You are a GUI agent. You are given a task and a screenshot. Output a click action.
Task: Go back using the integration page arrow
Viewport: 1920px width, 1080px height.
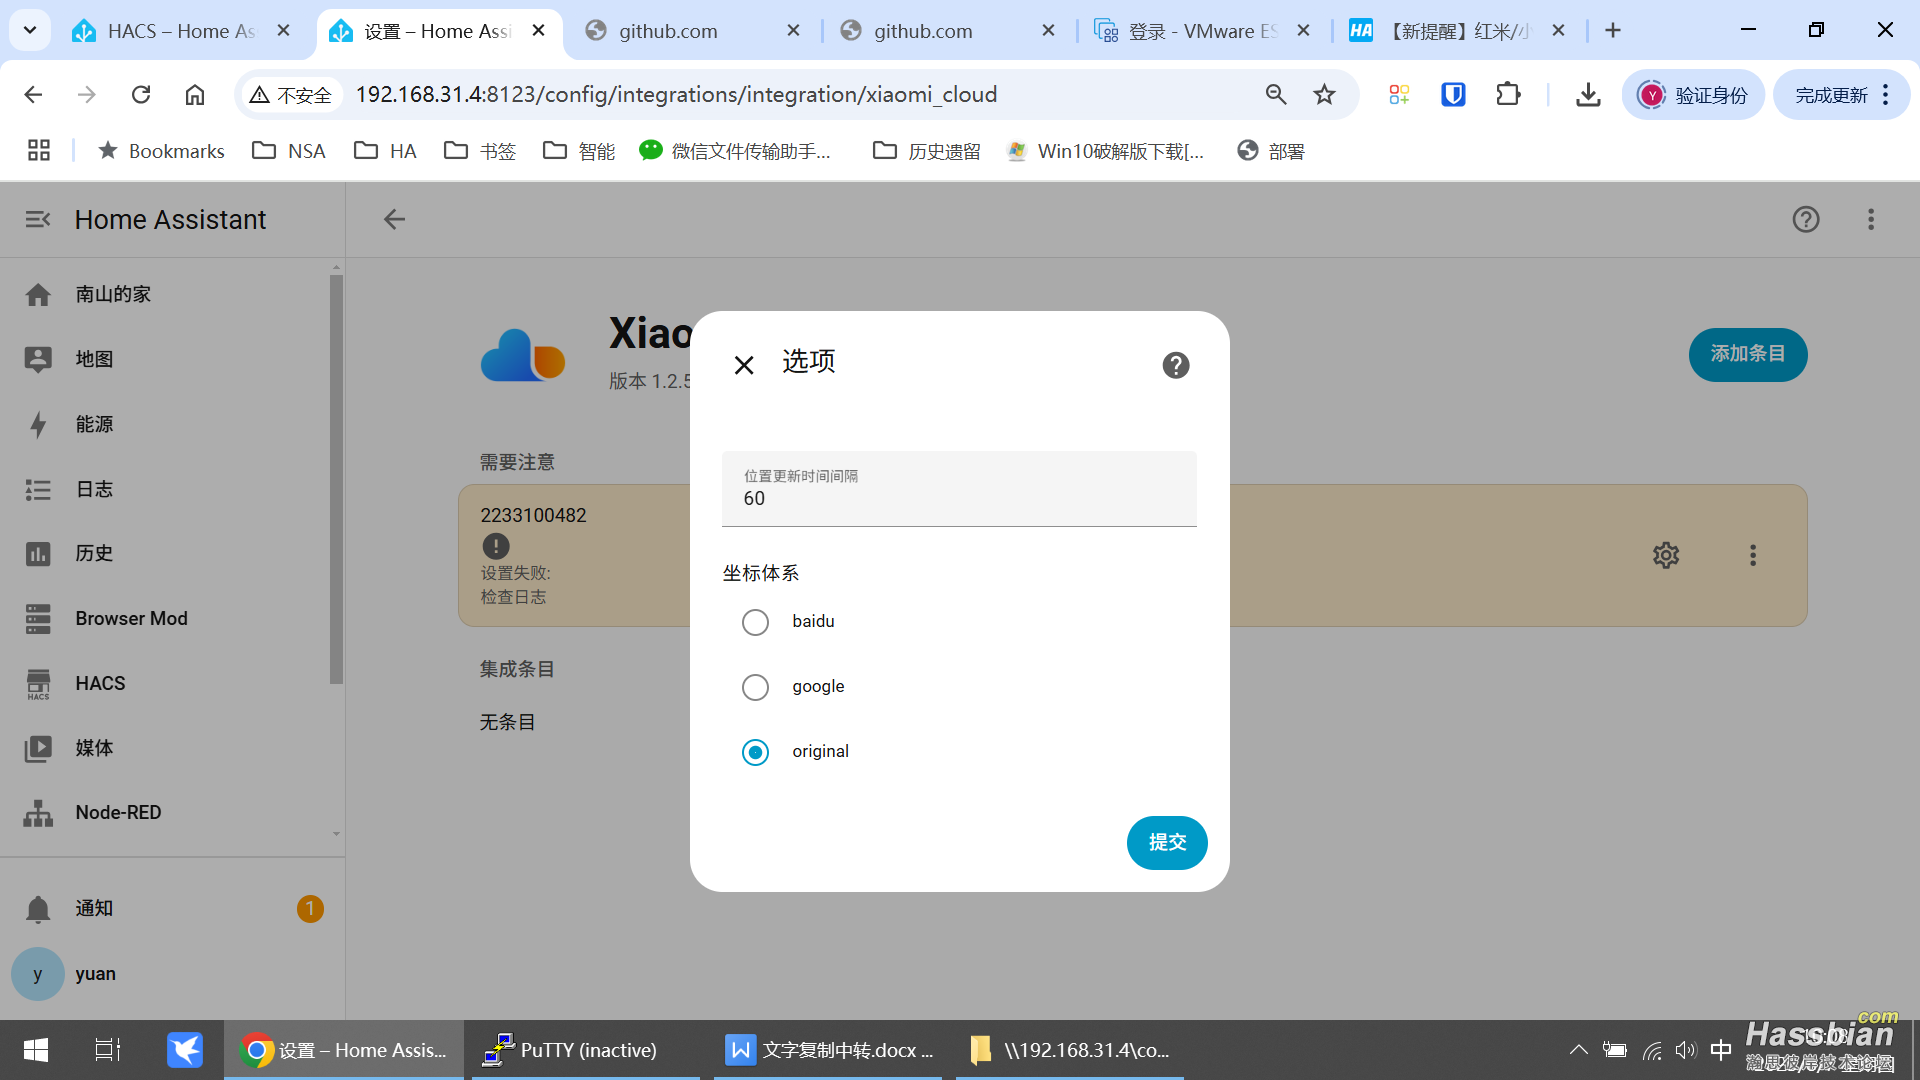pyautogui.click(x=395, y=219)
